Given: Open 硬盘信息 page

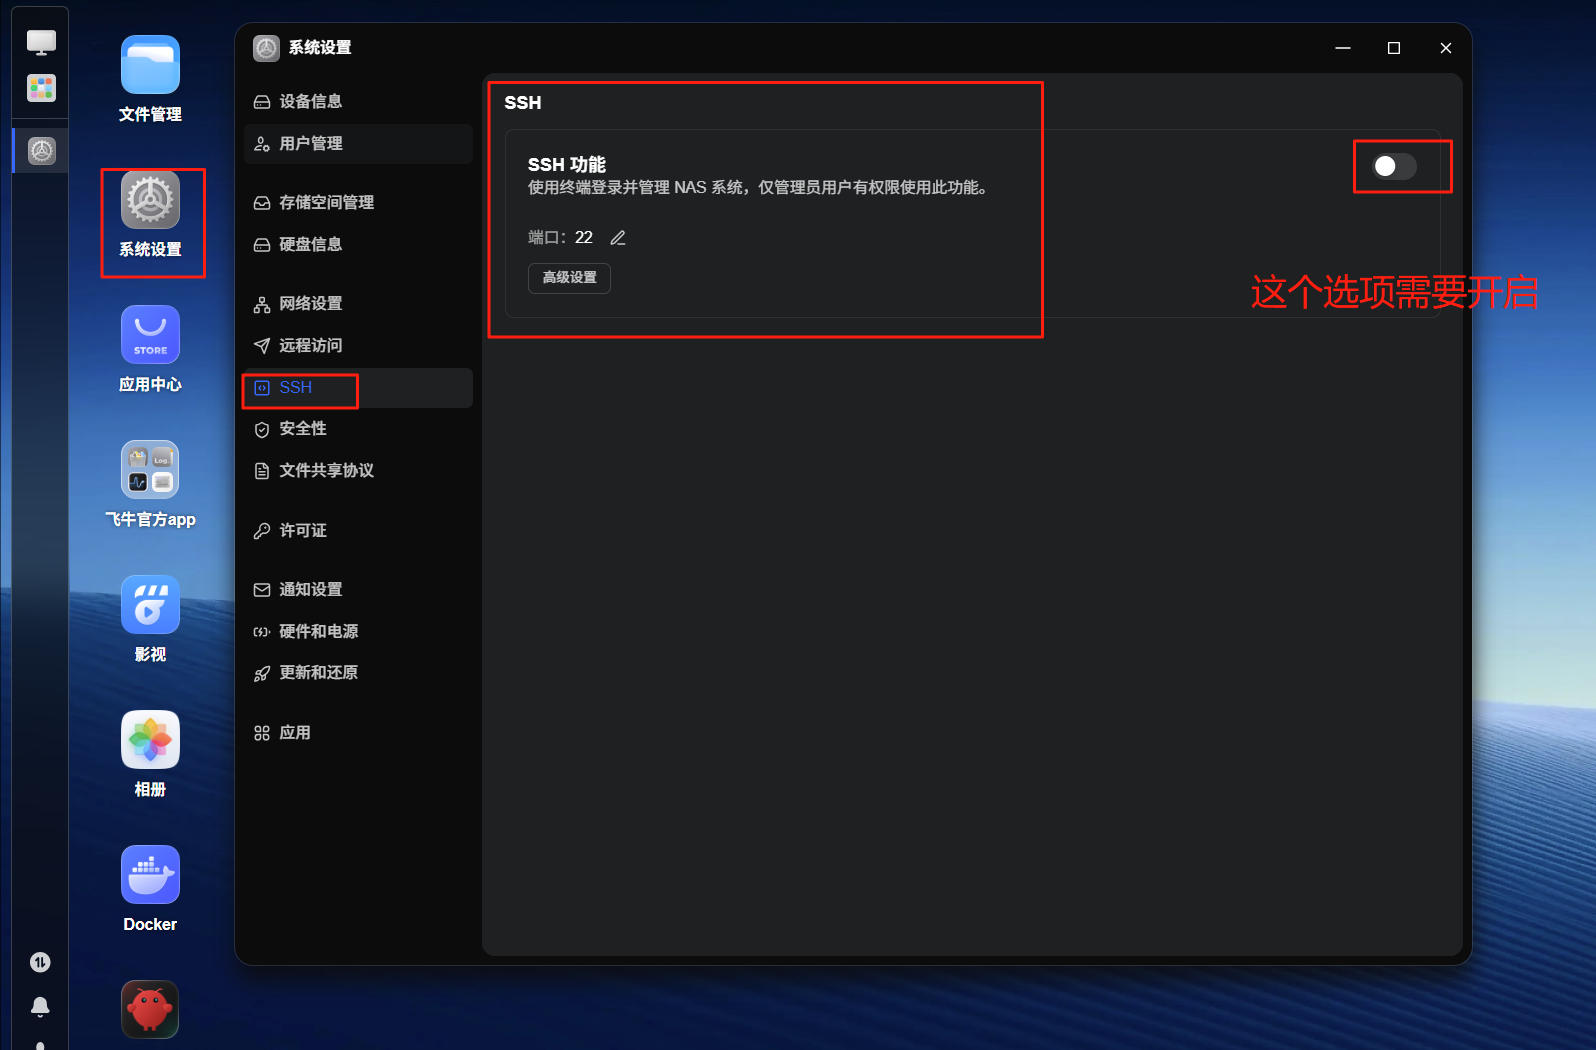Looking at the screenshot, I should (x=358, y=245).
